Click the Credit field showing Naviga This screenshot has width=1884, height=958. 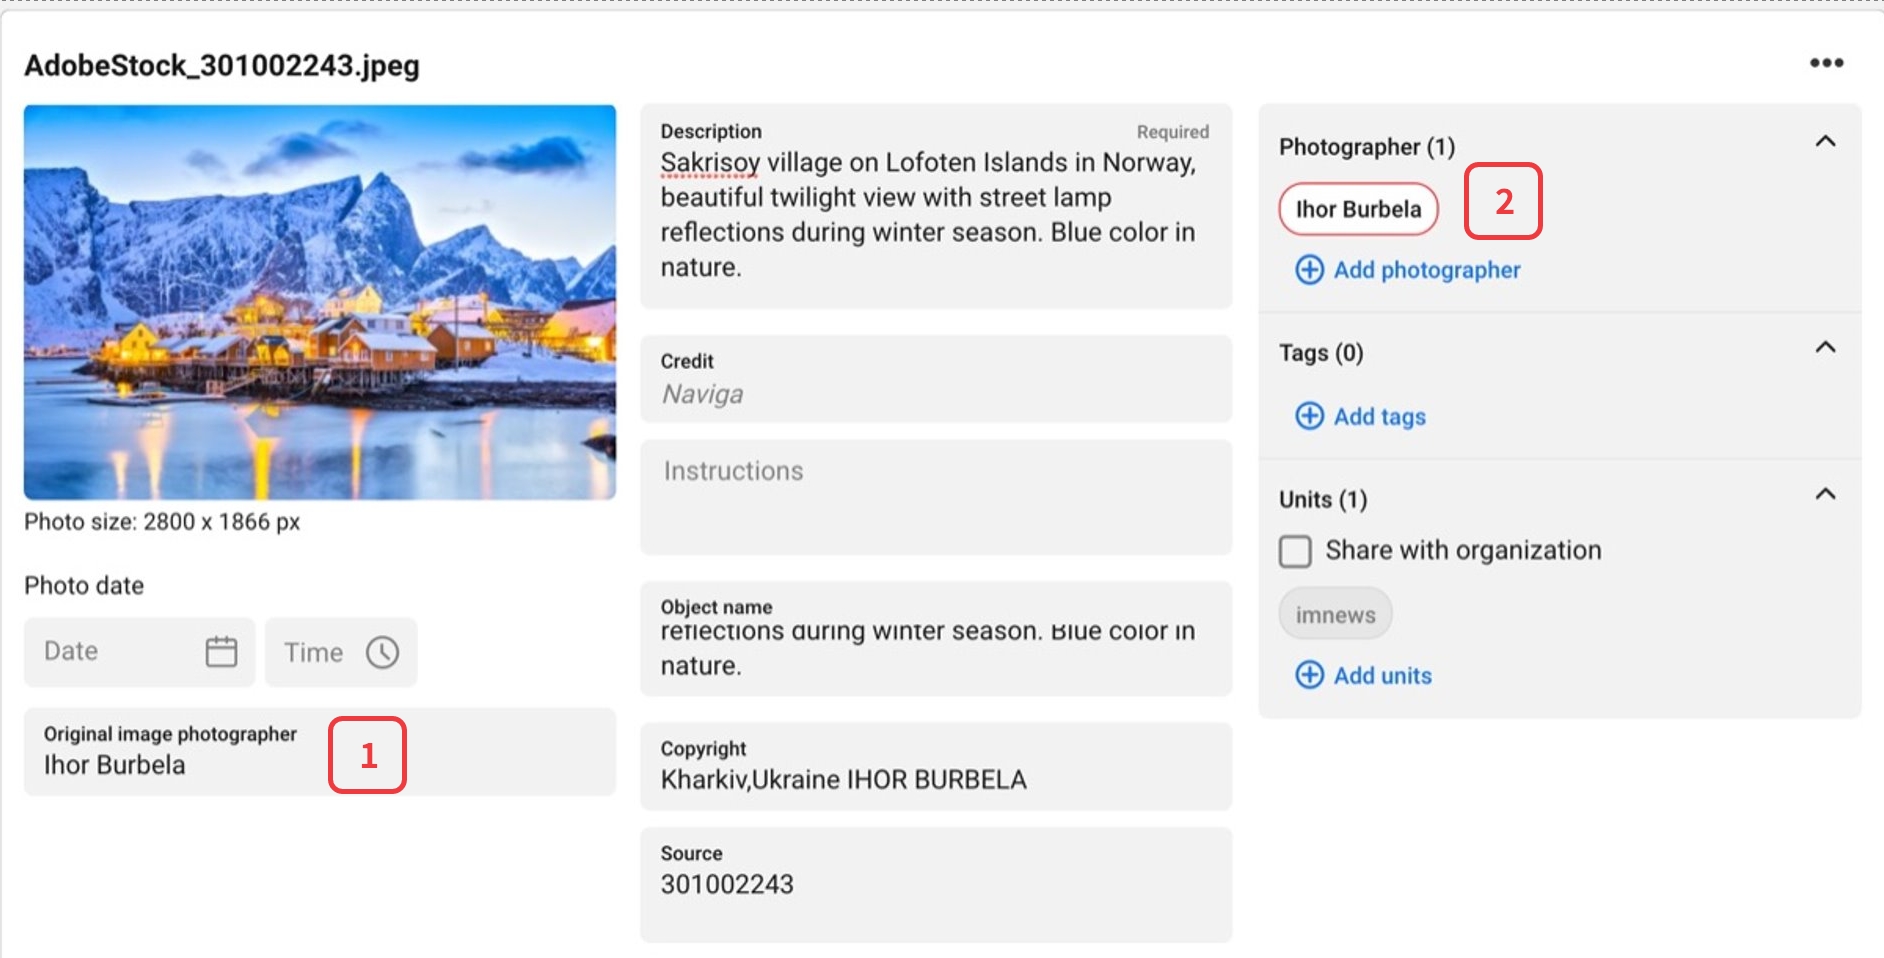[935, 392]
